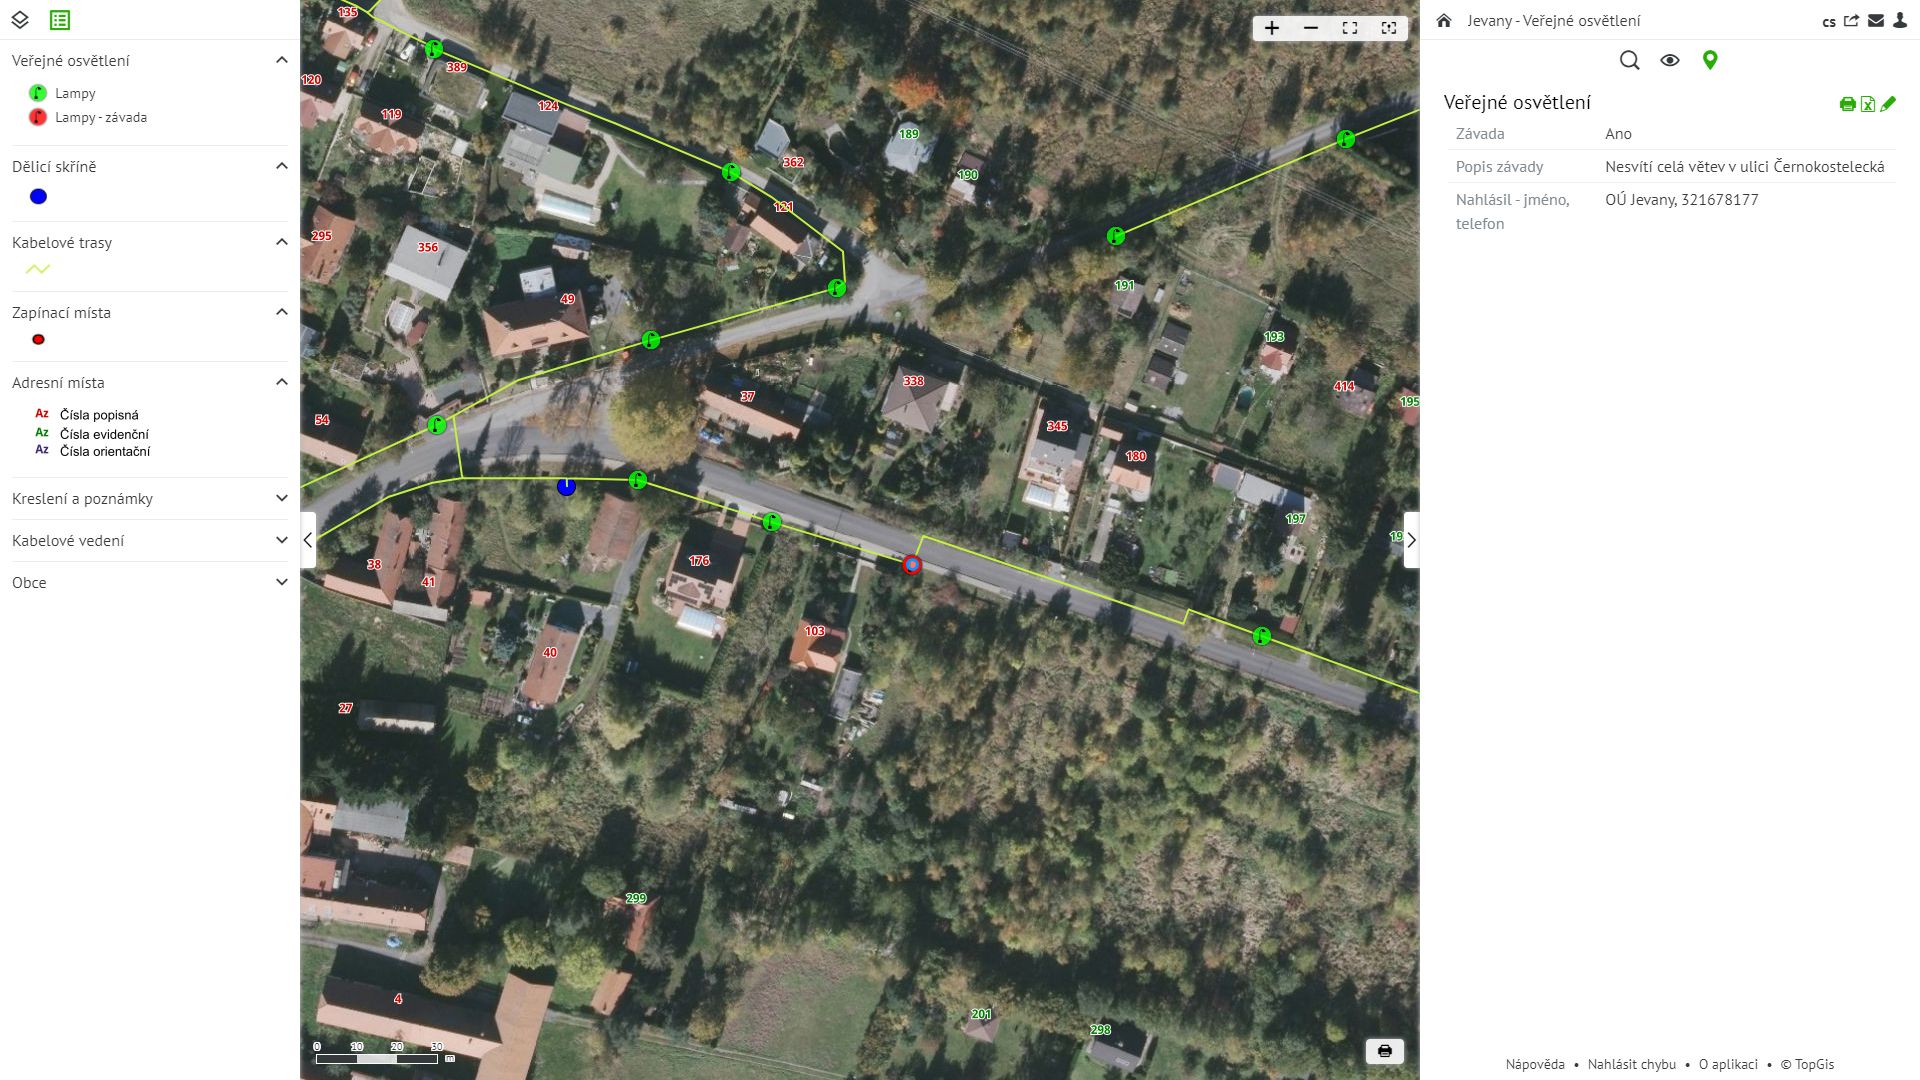Open the Nápověda link
This screenshot has height=1080, width=1920.
tap(1535, 1064)
